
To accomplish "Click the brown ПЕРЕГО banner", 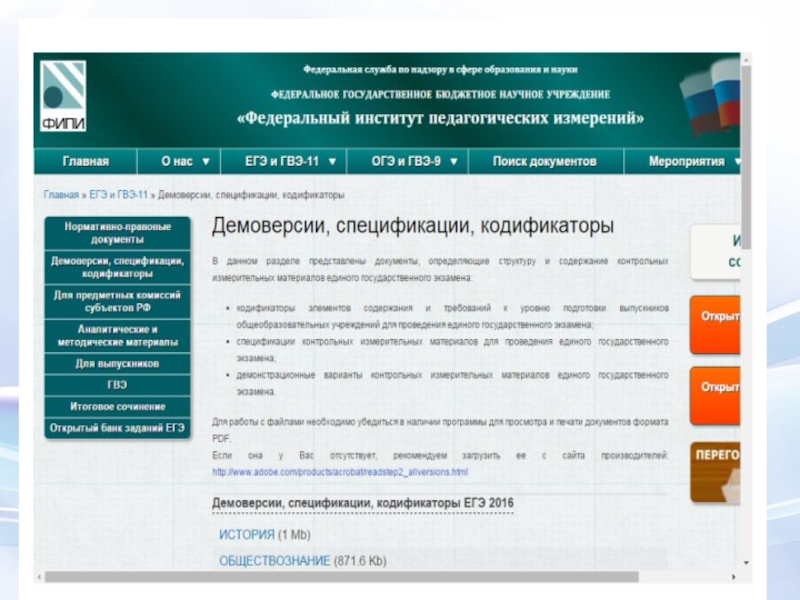I will tap(715, 472).
